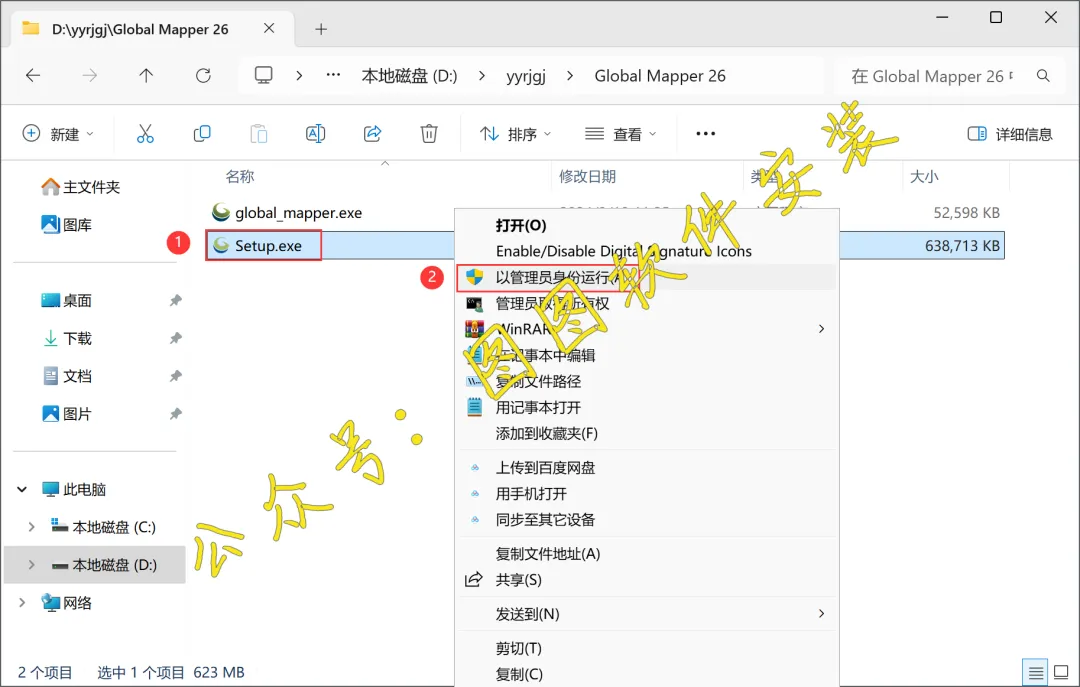This screenshot has width=1080, height=687.
Task: Open 文档 in the sidebar
Action: (x=68, y=376)
